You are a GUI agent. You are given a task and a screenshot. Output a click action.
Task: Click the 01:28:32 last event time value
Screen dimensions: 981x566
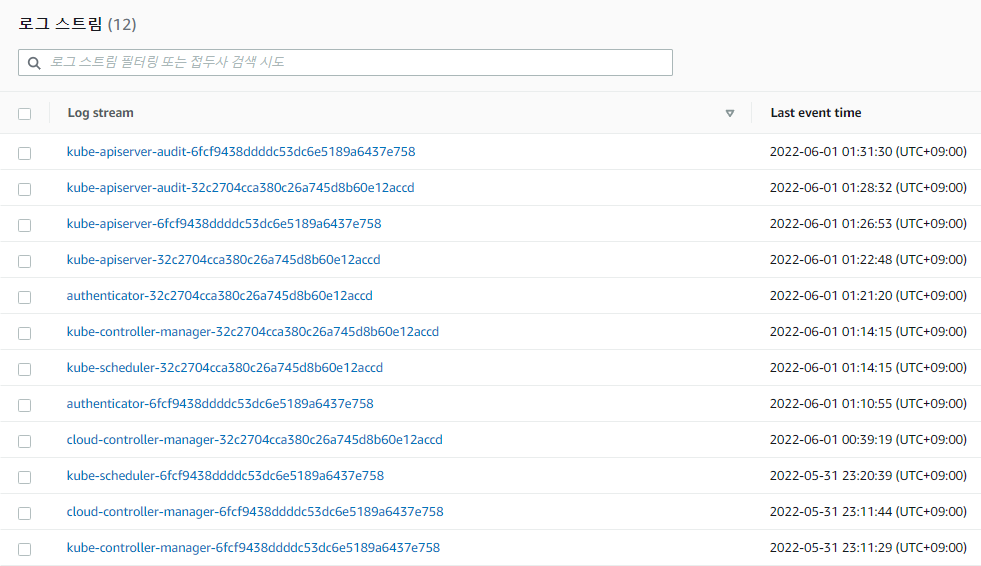(x=868, y=188)
